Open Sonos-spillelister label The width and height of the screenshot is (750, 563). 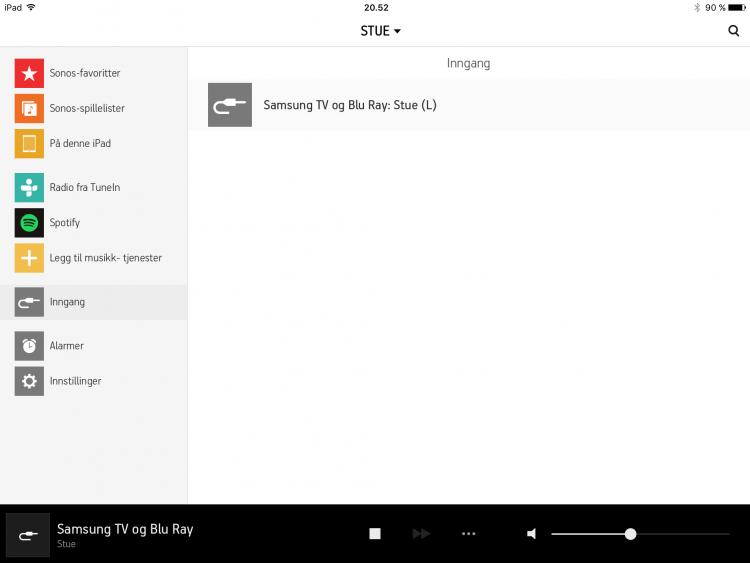(x=87, y=109)
